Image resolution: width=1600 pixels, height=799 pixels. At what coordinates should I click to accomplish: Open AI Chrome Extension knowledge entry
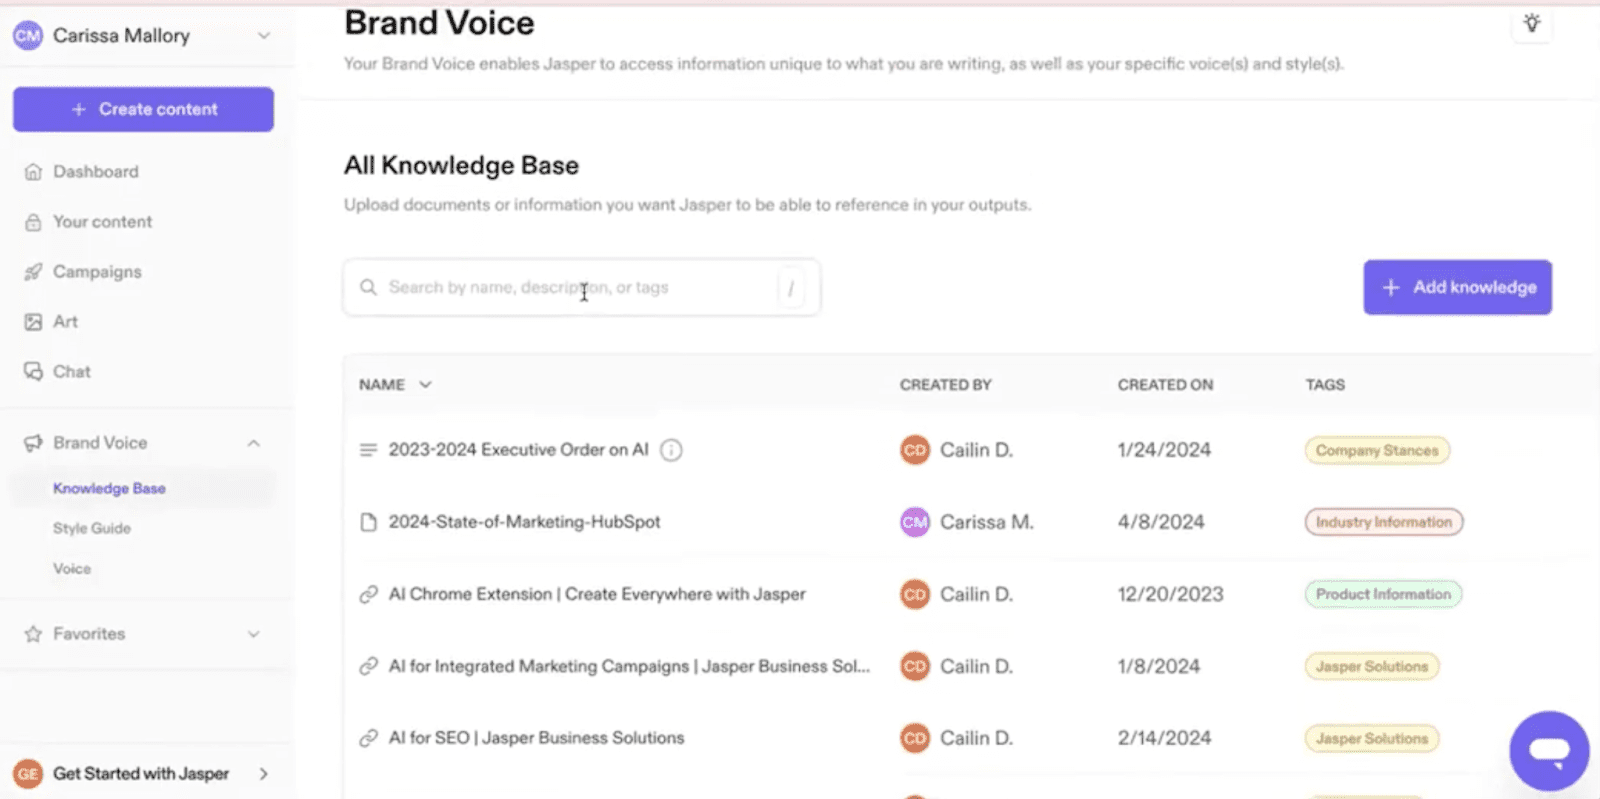pyautogui.click(x=597, y=594)
